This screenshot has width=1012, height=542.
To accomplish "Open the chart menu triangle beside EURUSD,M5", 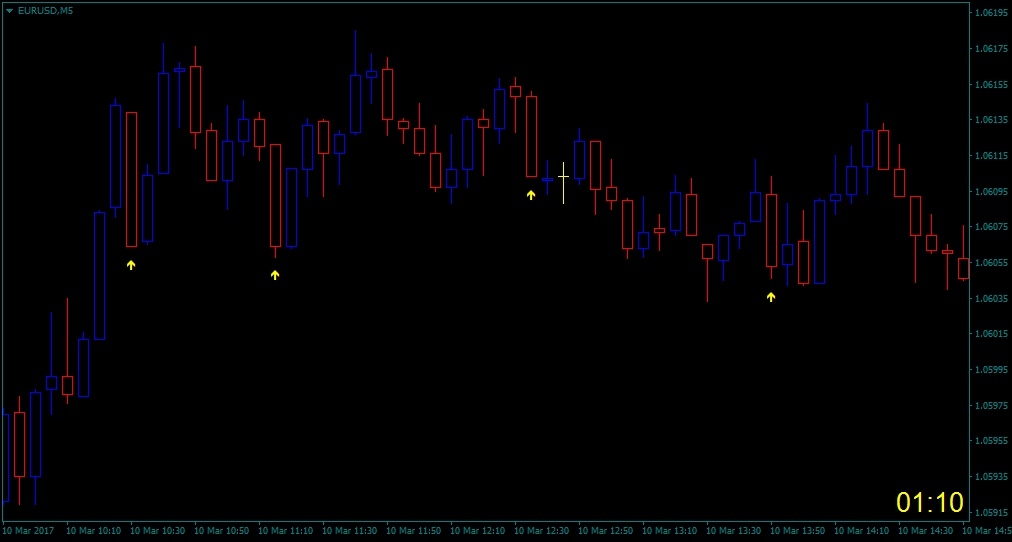I will pos(10,11).
